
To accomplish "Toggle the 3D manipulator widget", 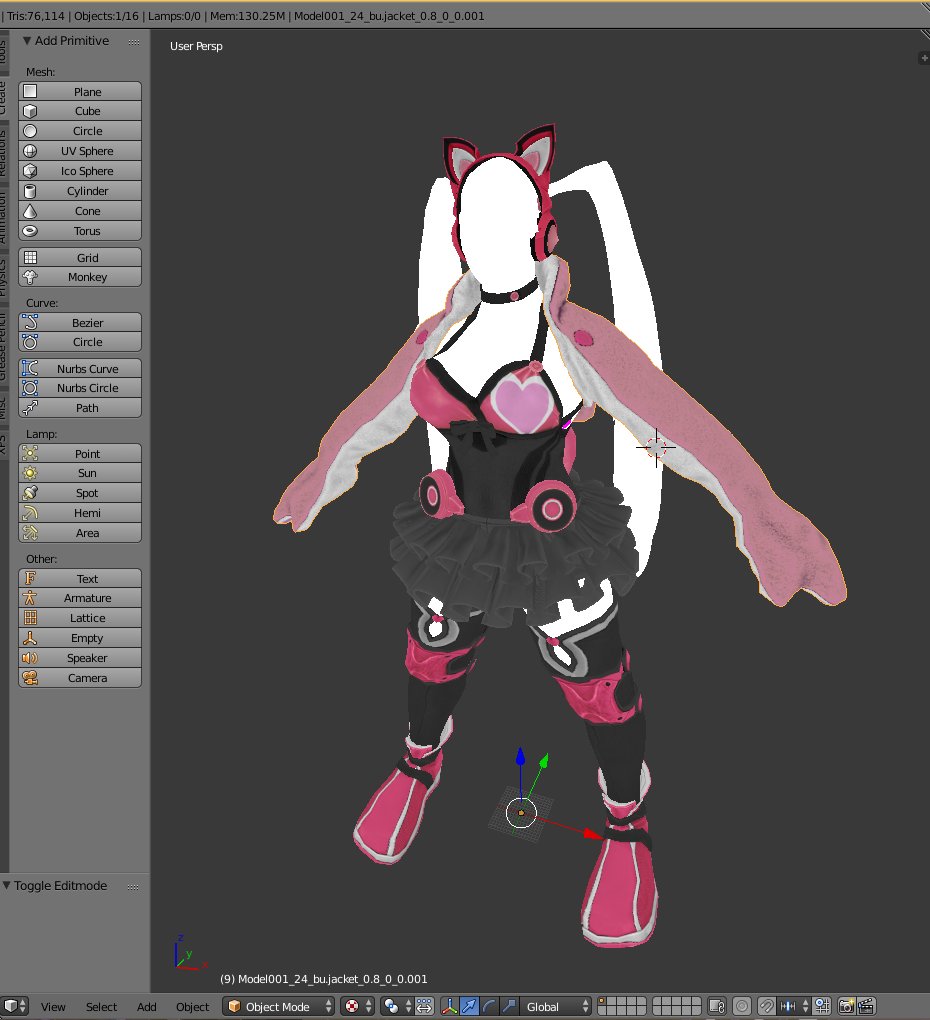I will (x=449, y=1006).
